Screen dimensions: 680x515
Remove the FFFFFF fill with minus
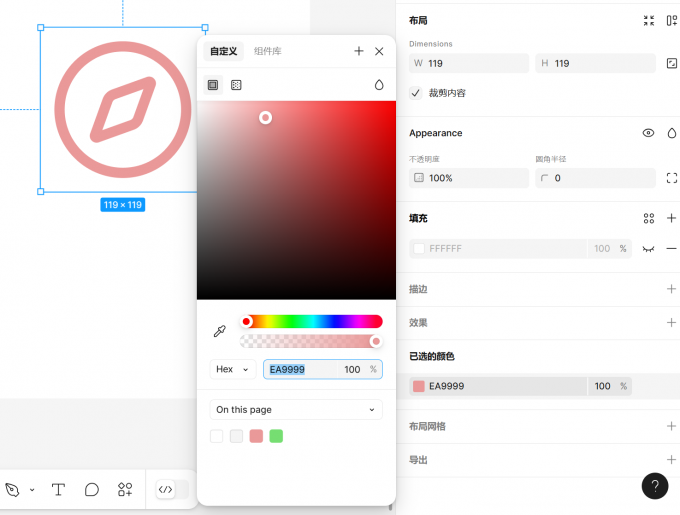(671, 249)
